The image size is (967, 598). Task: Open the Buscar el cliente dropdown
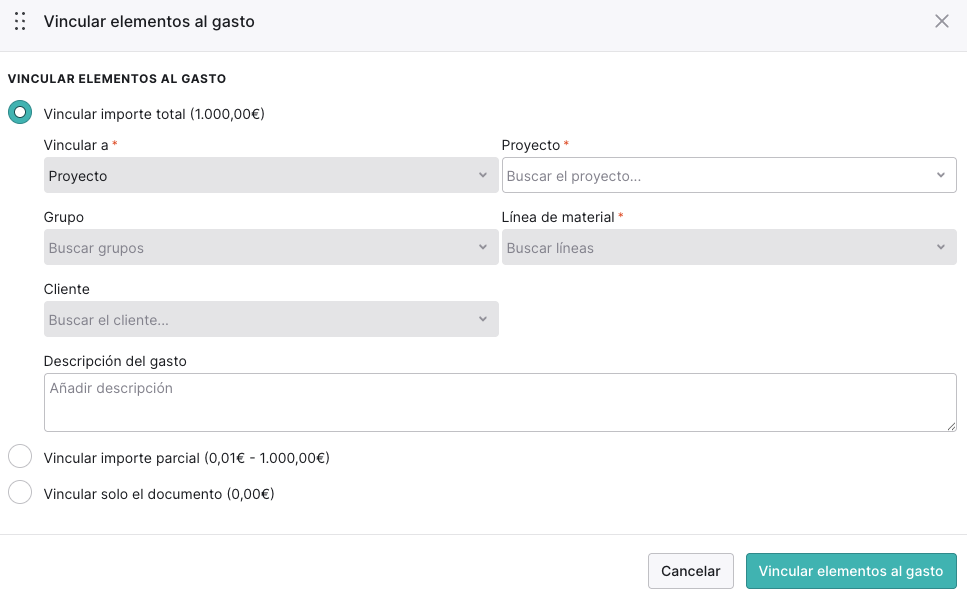point(271,319)
